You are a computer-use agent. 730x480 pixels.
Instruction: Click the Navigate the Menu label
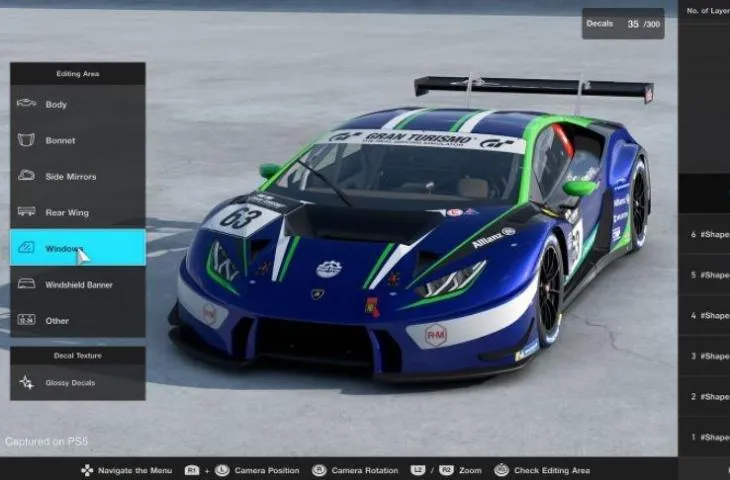point(135,471)
